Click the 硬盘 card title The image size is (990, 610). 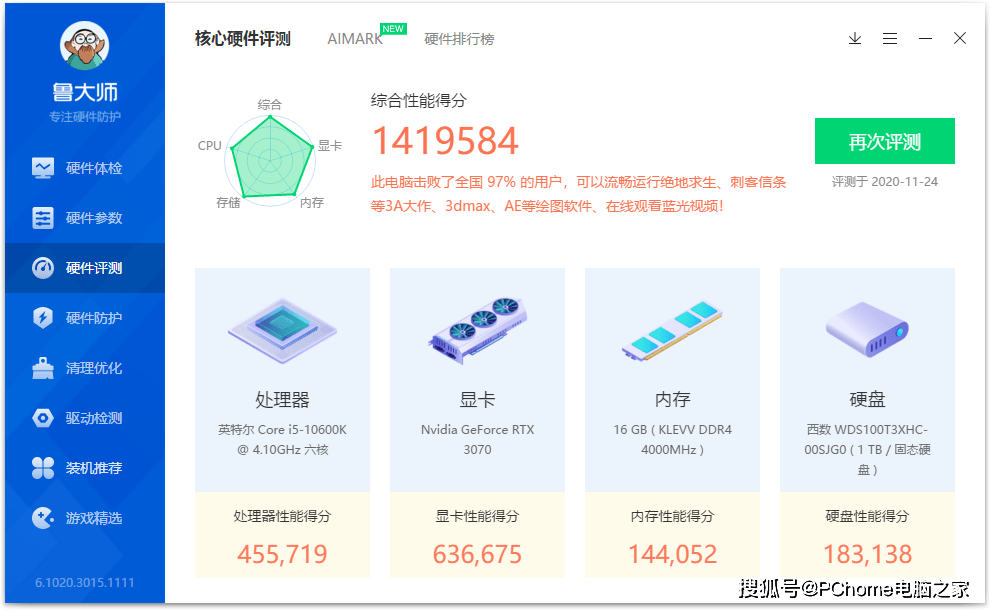867,400
